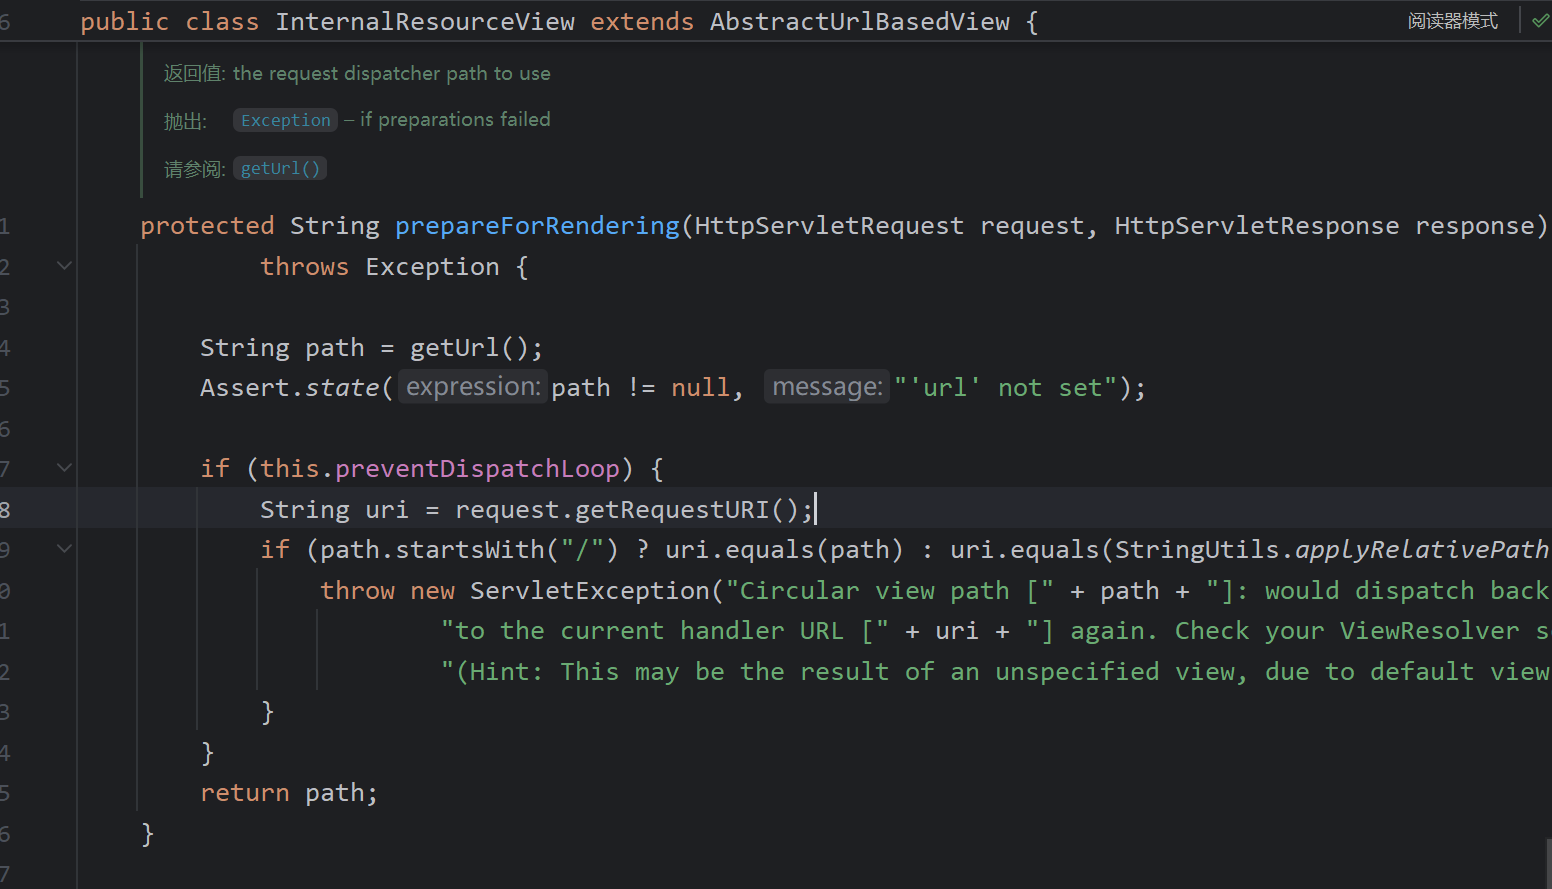The height and width of the screenshot is (889, 1552).
Task: Collapse the path.startsWith if-block fold arrow
Action: 64,549
